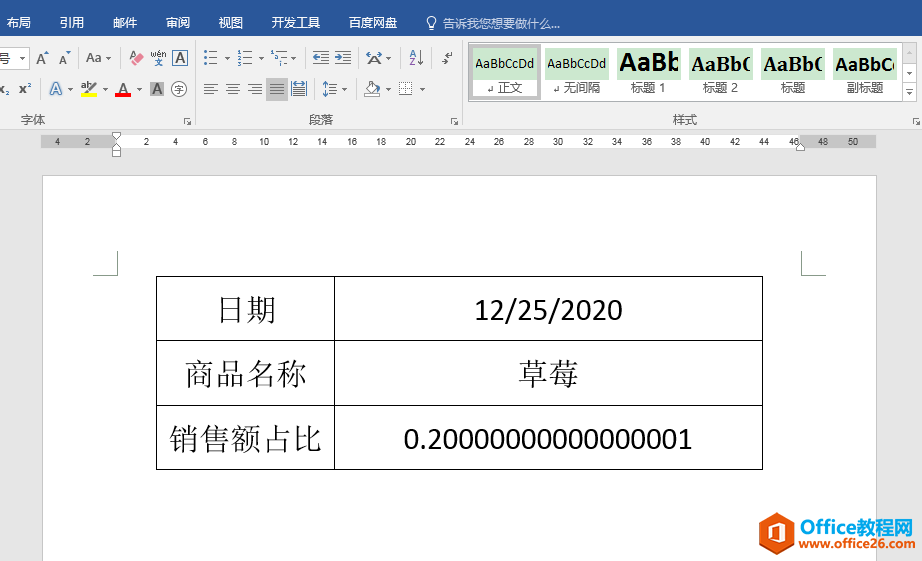Shrink font size with smaller A icon

click(x=65, y=58)
